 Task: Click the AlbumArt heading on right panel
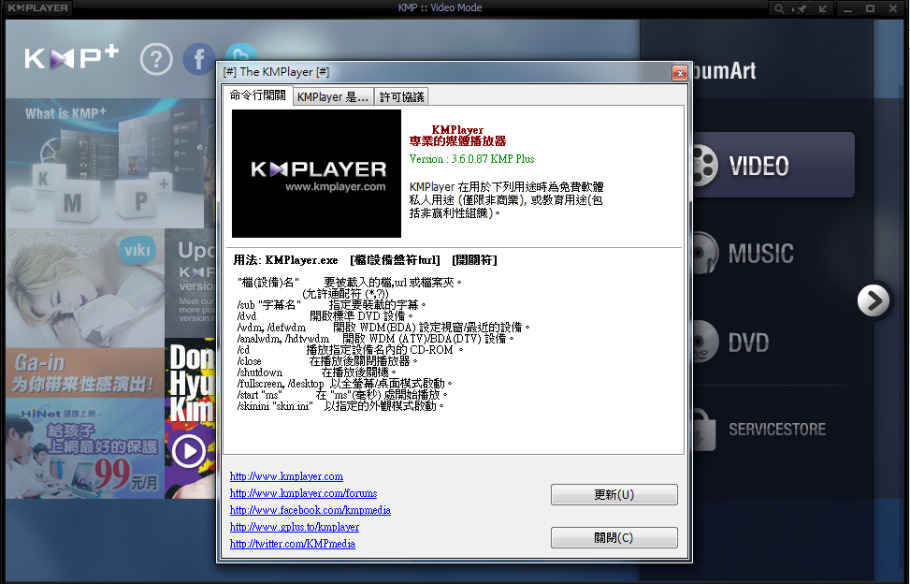coord(723,71)
